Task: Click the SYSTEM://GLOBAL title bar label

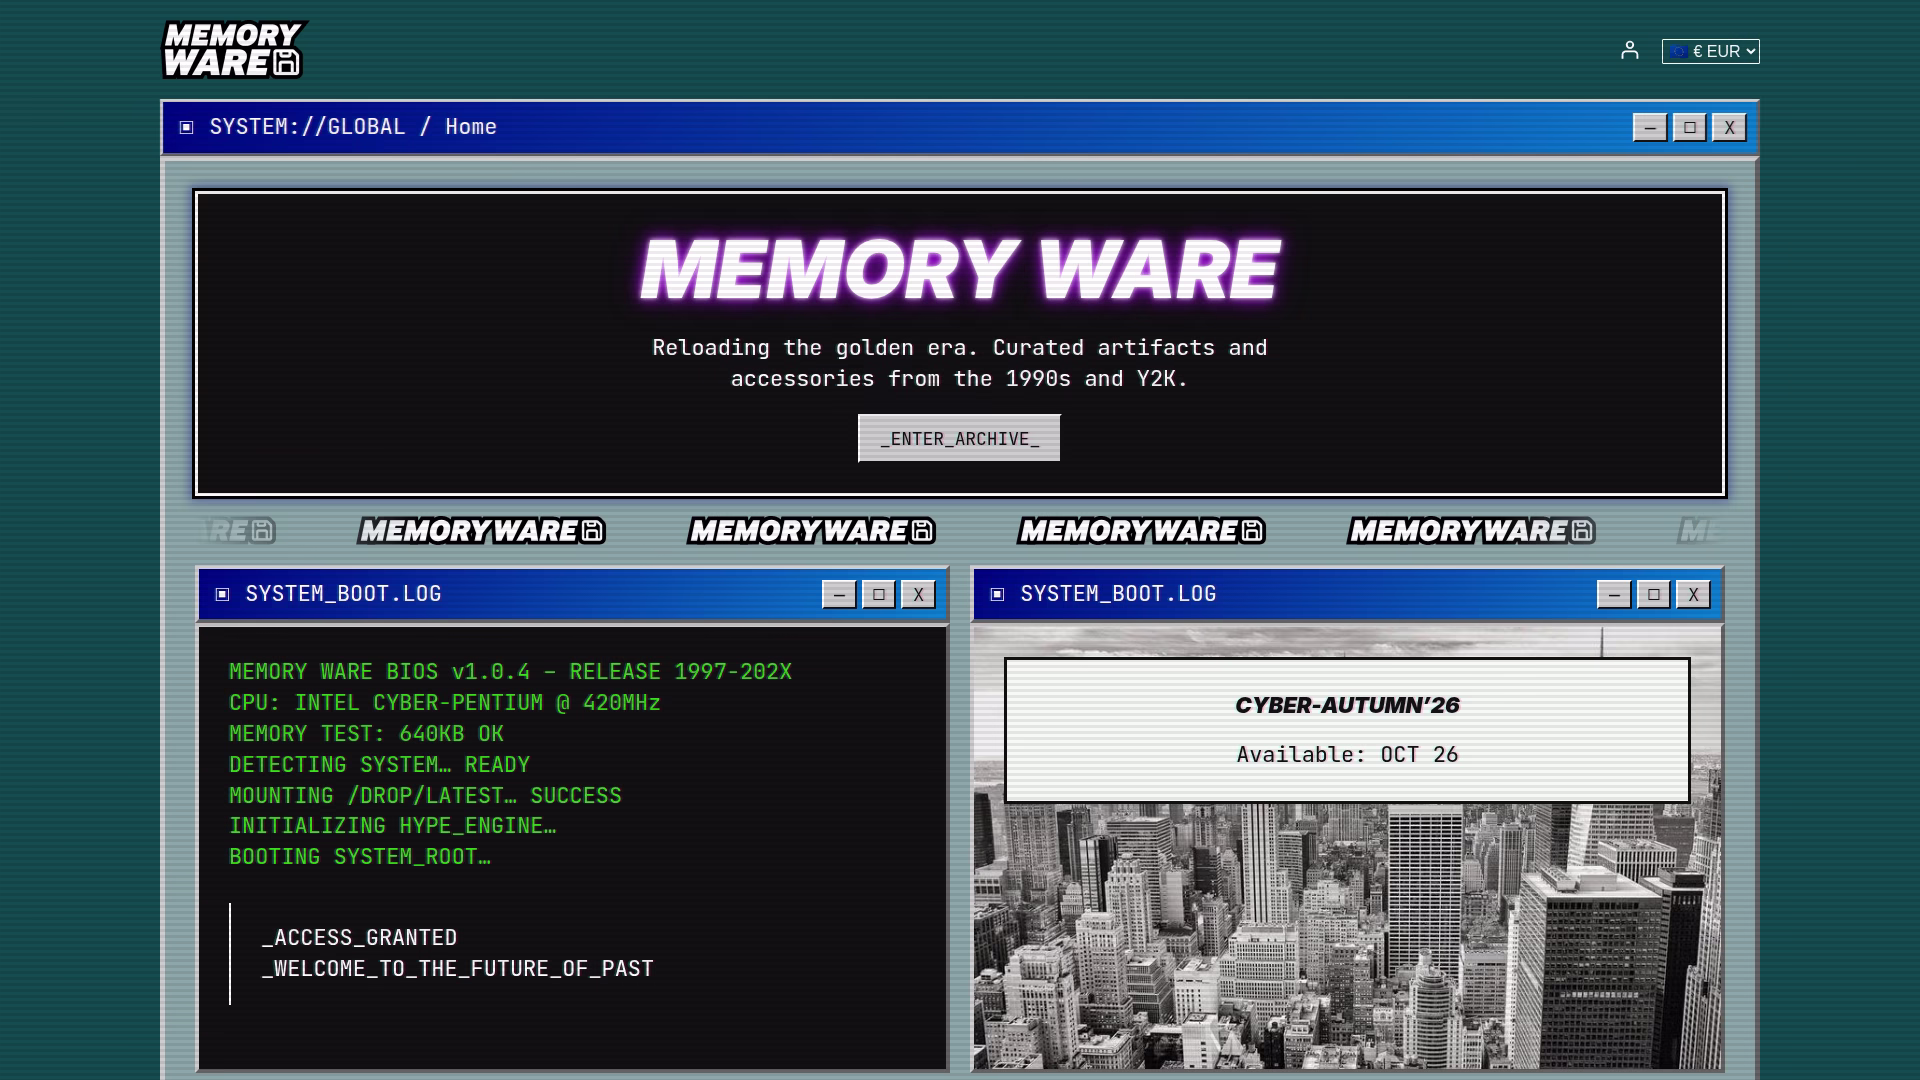Action: tap(308, 126)
